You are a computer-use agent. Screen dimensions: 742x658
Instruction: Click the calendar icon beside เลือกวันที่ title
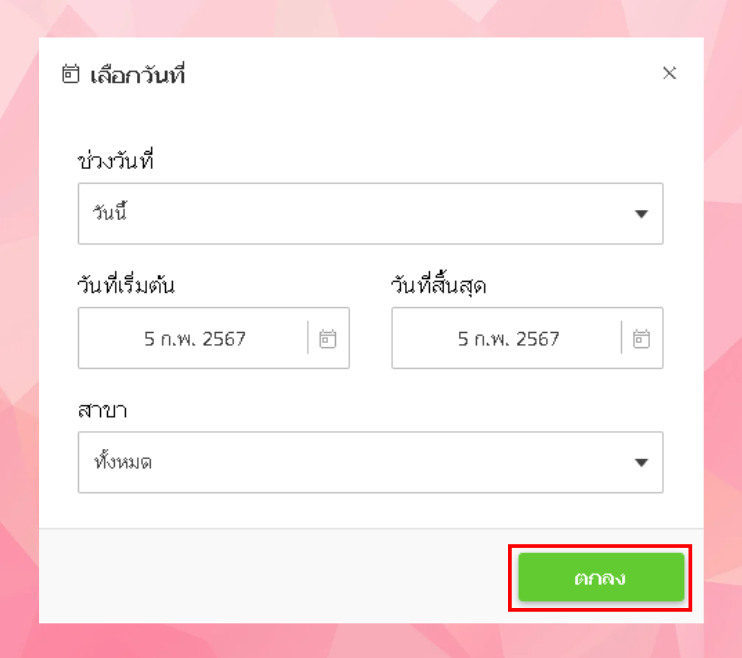pyautogui.click(x=71, y=74)
